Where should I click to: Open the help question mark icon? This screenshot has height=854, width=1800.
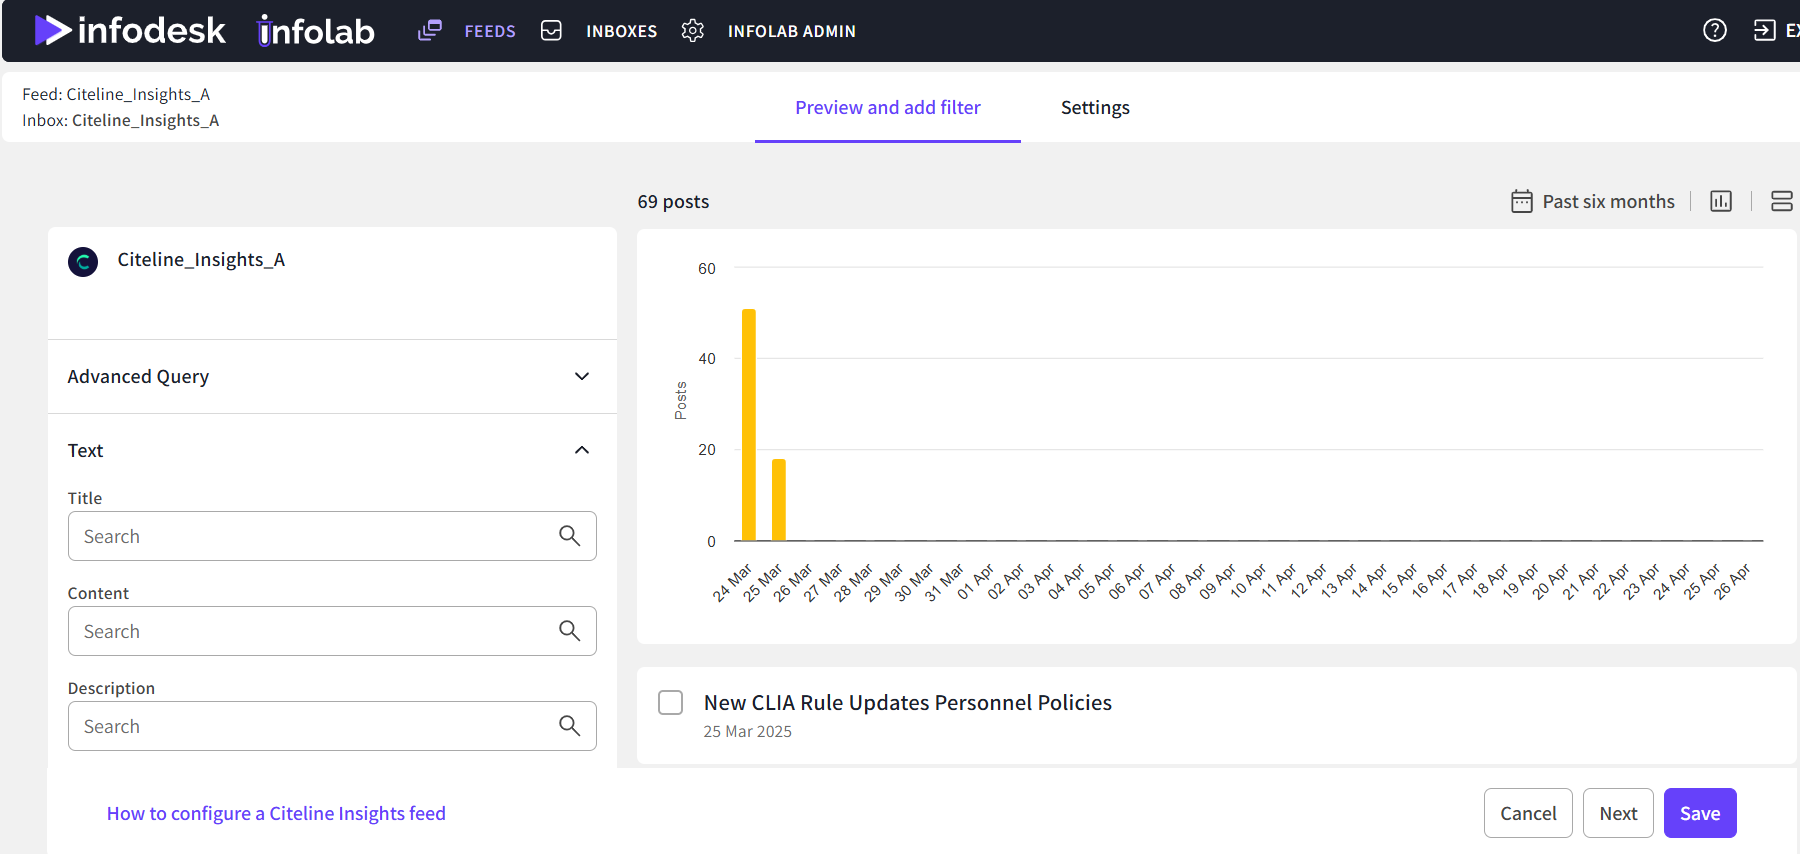pos(1714,31)
